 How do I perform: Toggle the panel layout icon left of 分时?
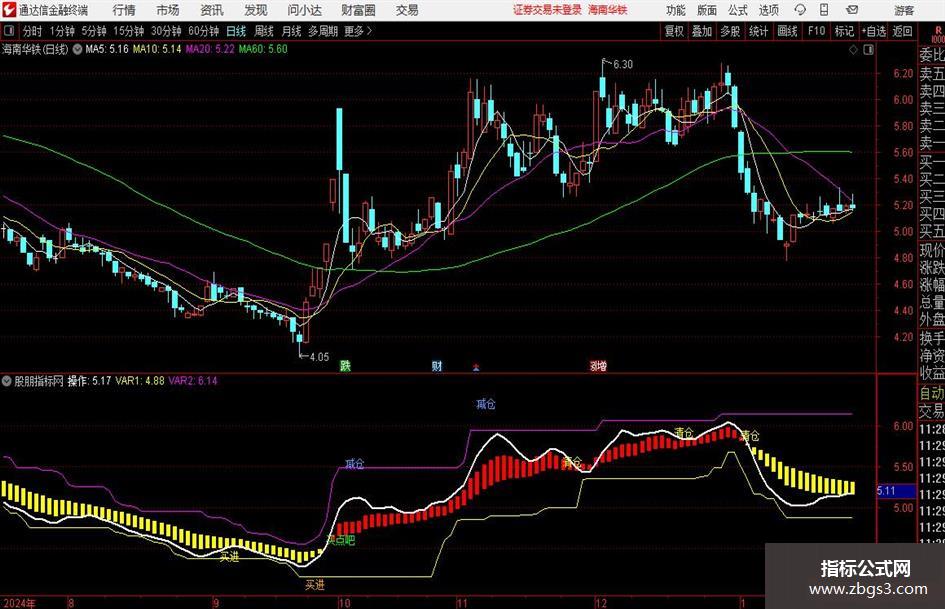point(9,31)
